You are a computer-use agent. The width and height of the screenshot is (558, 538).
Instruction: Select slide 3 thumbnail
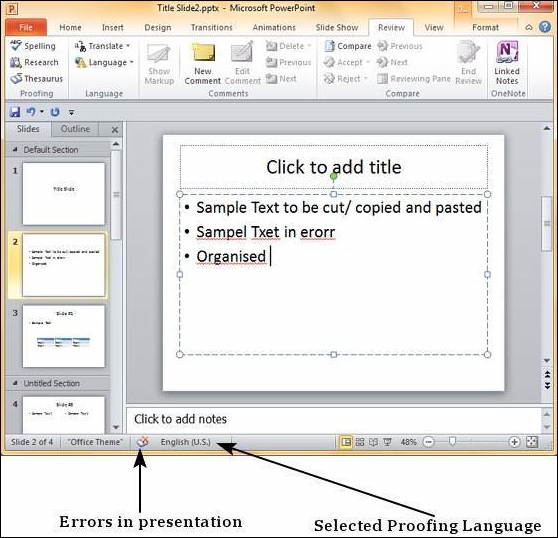[64, 336]
